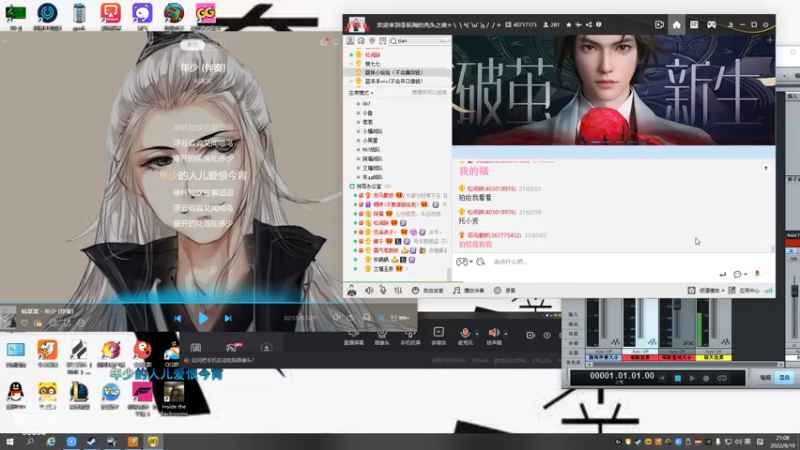Click the DAW timecode display 00001.01.01.00
The height and width of the screenshot is (450, 800).
pyautogui.click(x=621, y=376)
